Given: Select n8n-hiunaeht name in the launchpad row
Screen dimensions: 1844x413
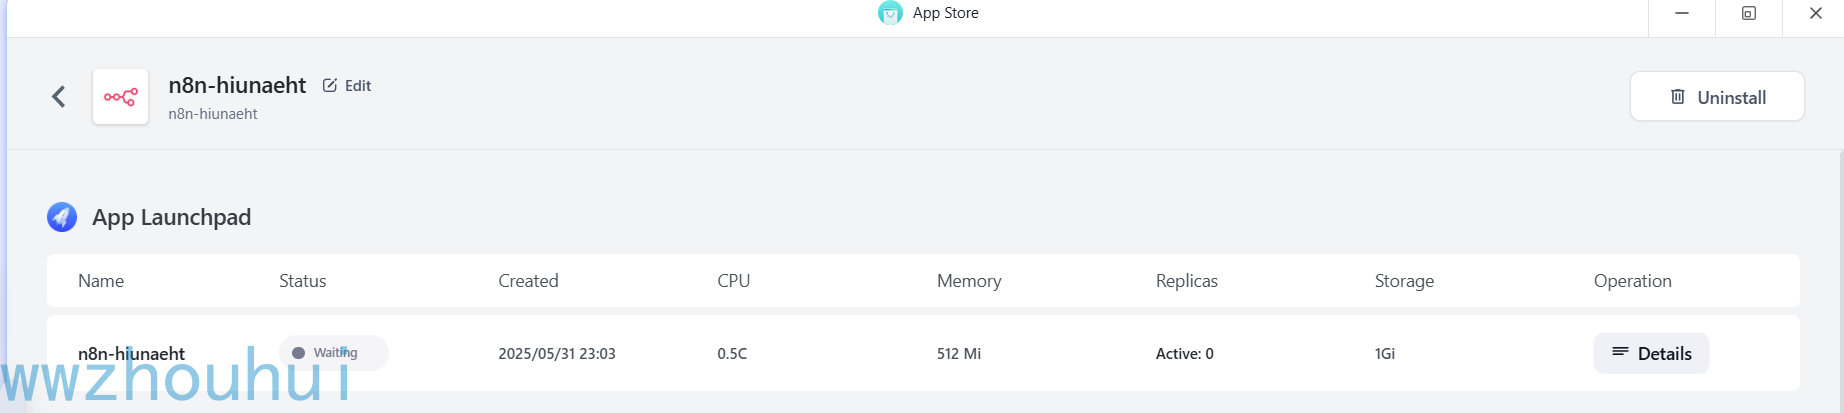Looking at the screenshot, I should (131, 353).
